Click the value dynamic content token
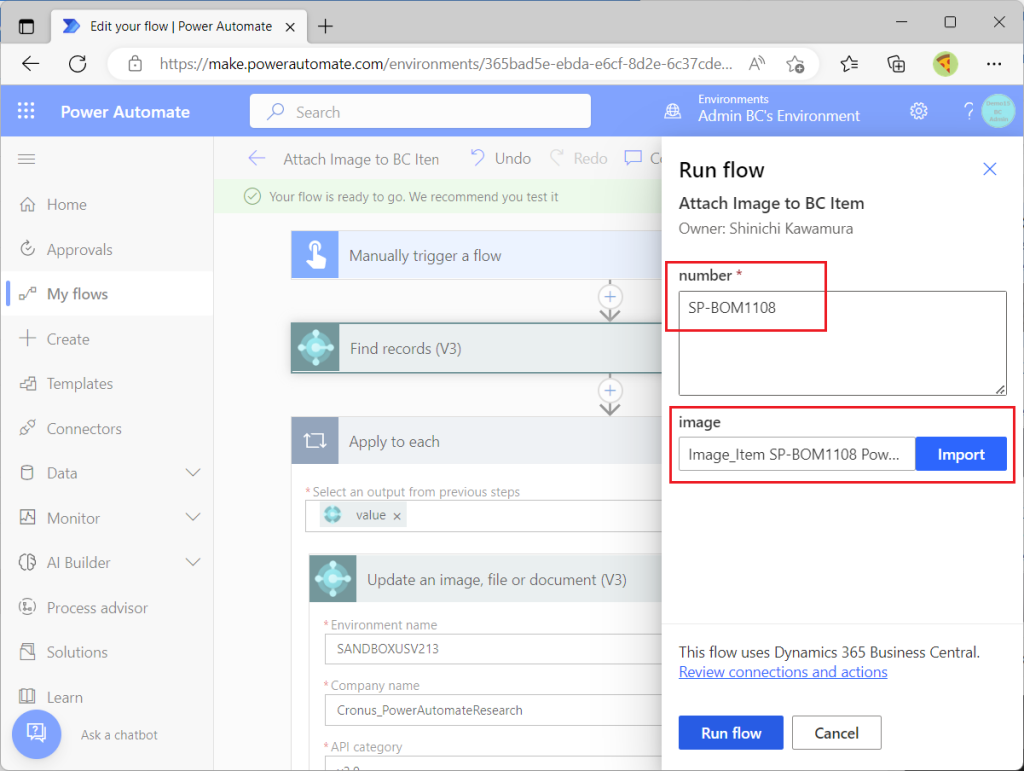Image resolution: width=1024 pixels, height=771 pixels. click(363, 515)
